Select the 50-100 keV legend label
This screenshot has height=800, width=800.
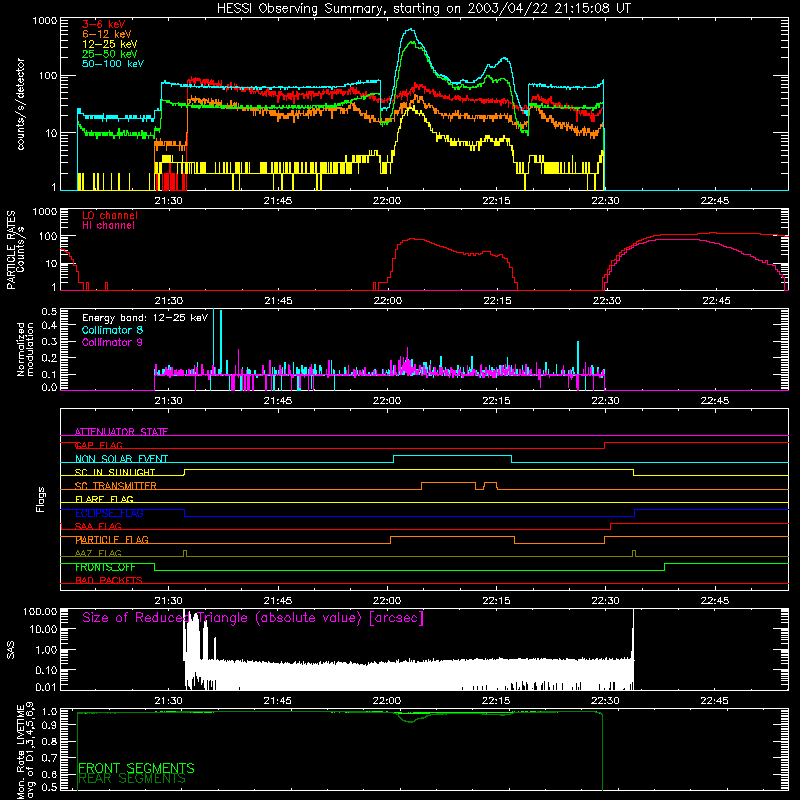pyautogui.click(x=113, y=63)
